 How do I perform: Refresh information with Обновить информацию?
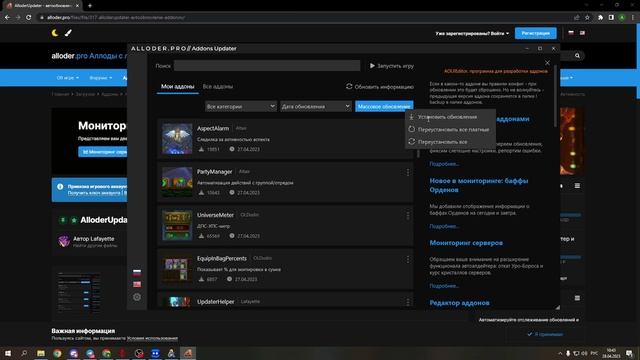(x=380, y=87)
